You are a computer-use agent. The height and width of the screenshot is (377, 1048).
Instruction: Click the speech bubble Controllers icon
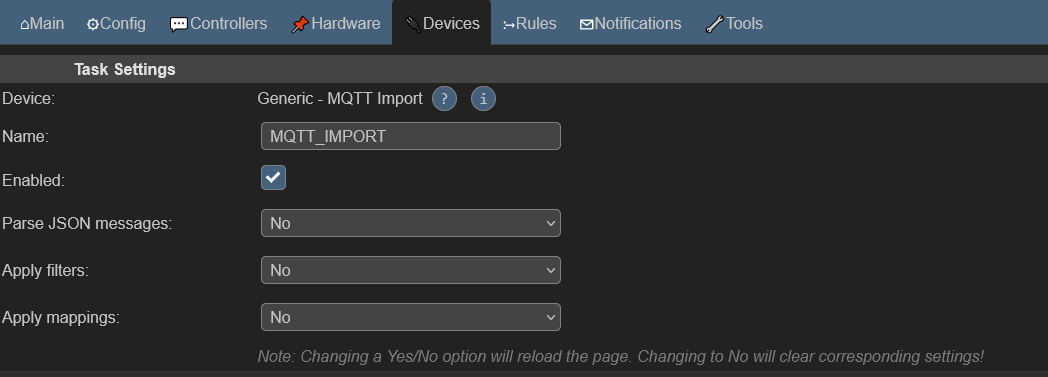point(178,25)
